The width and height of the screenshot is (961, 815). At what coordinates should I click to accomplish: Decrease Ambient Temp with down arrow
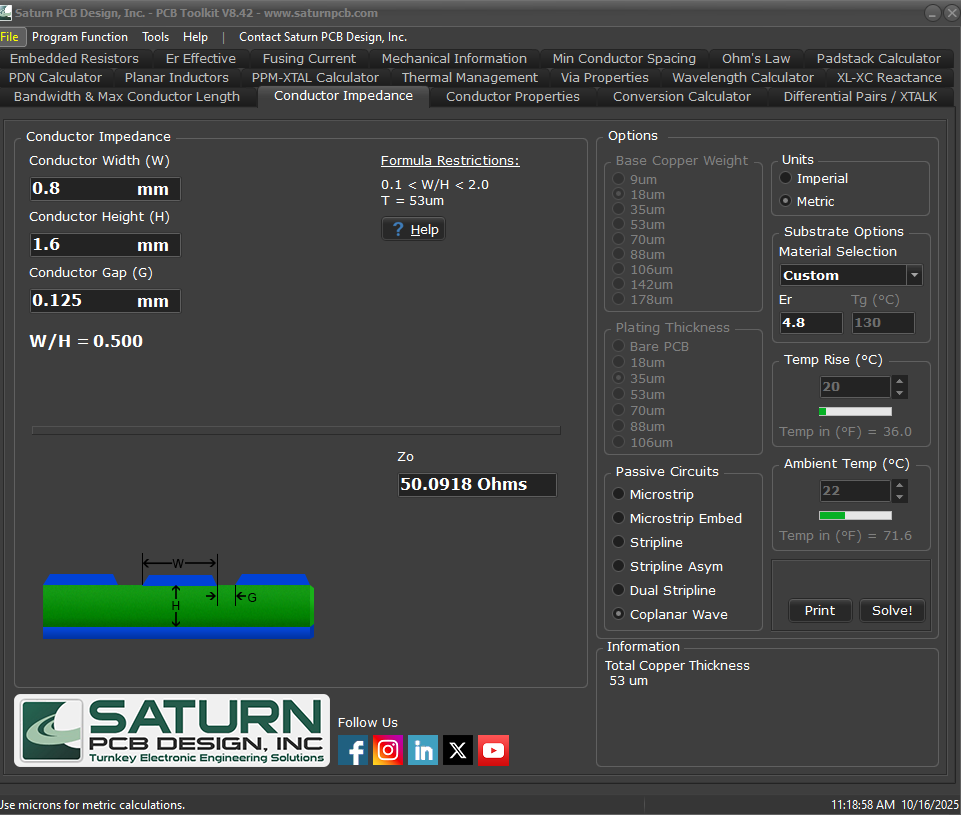[900, 497]
